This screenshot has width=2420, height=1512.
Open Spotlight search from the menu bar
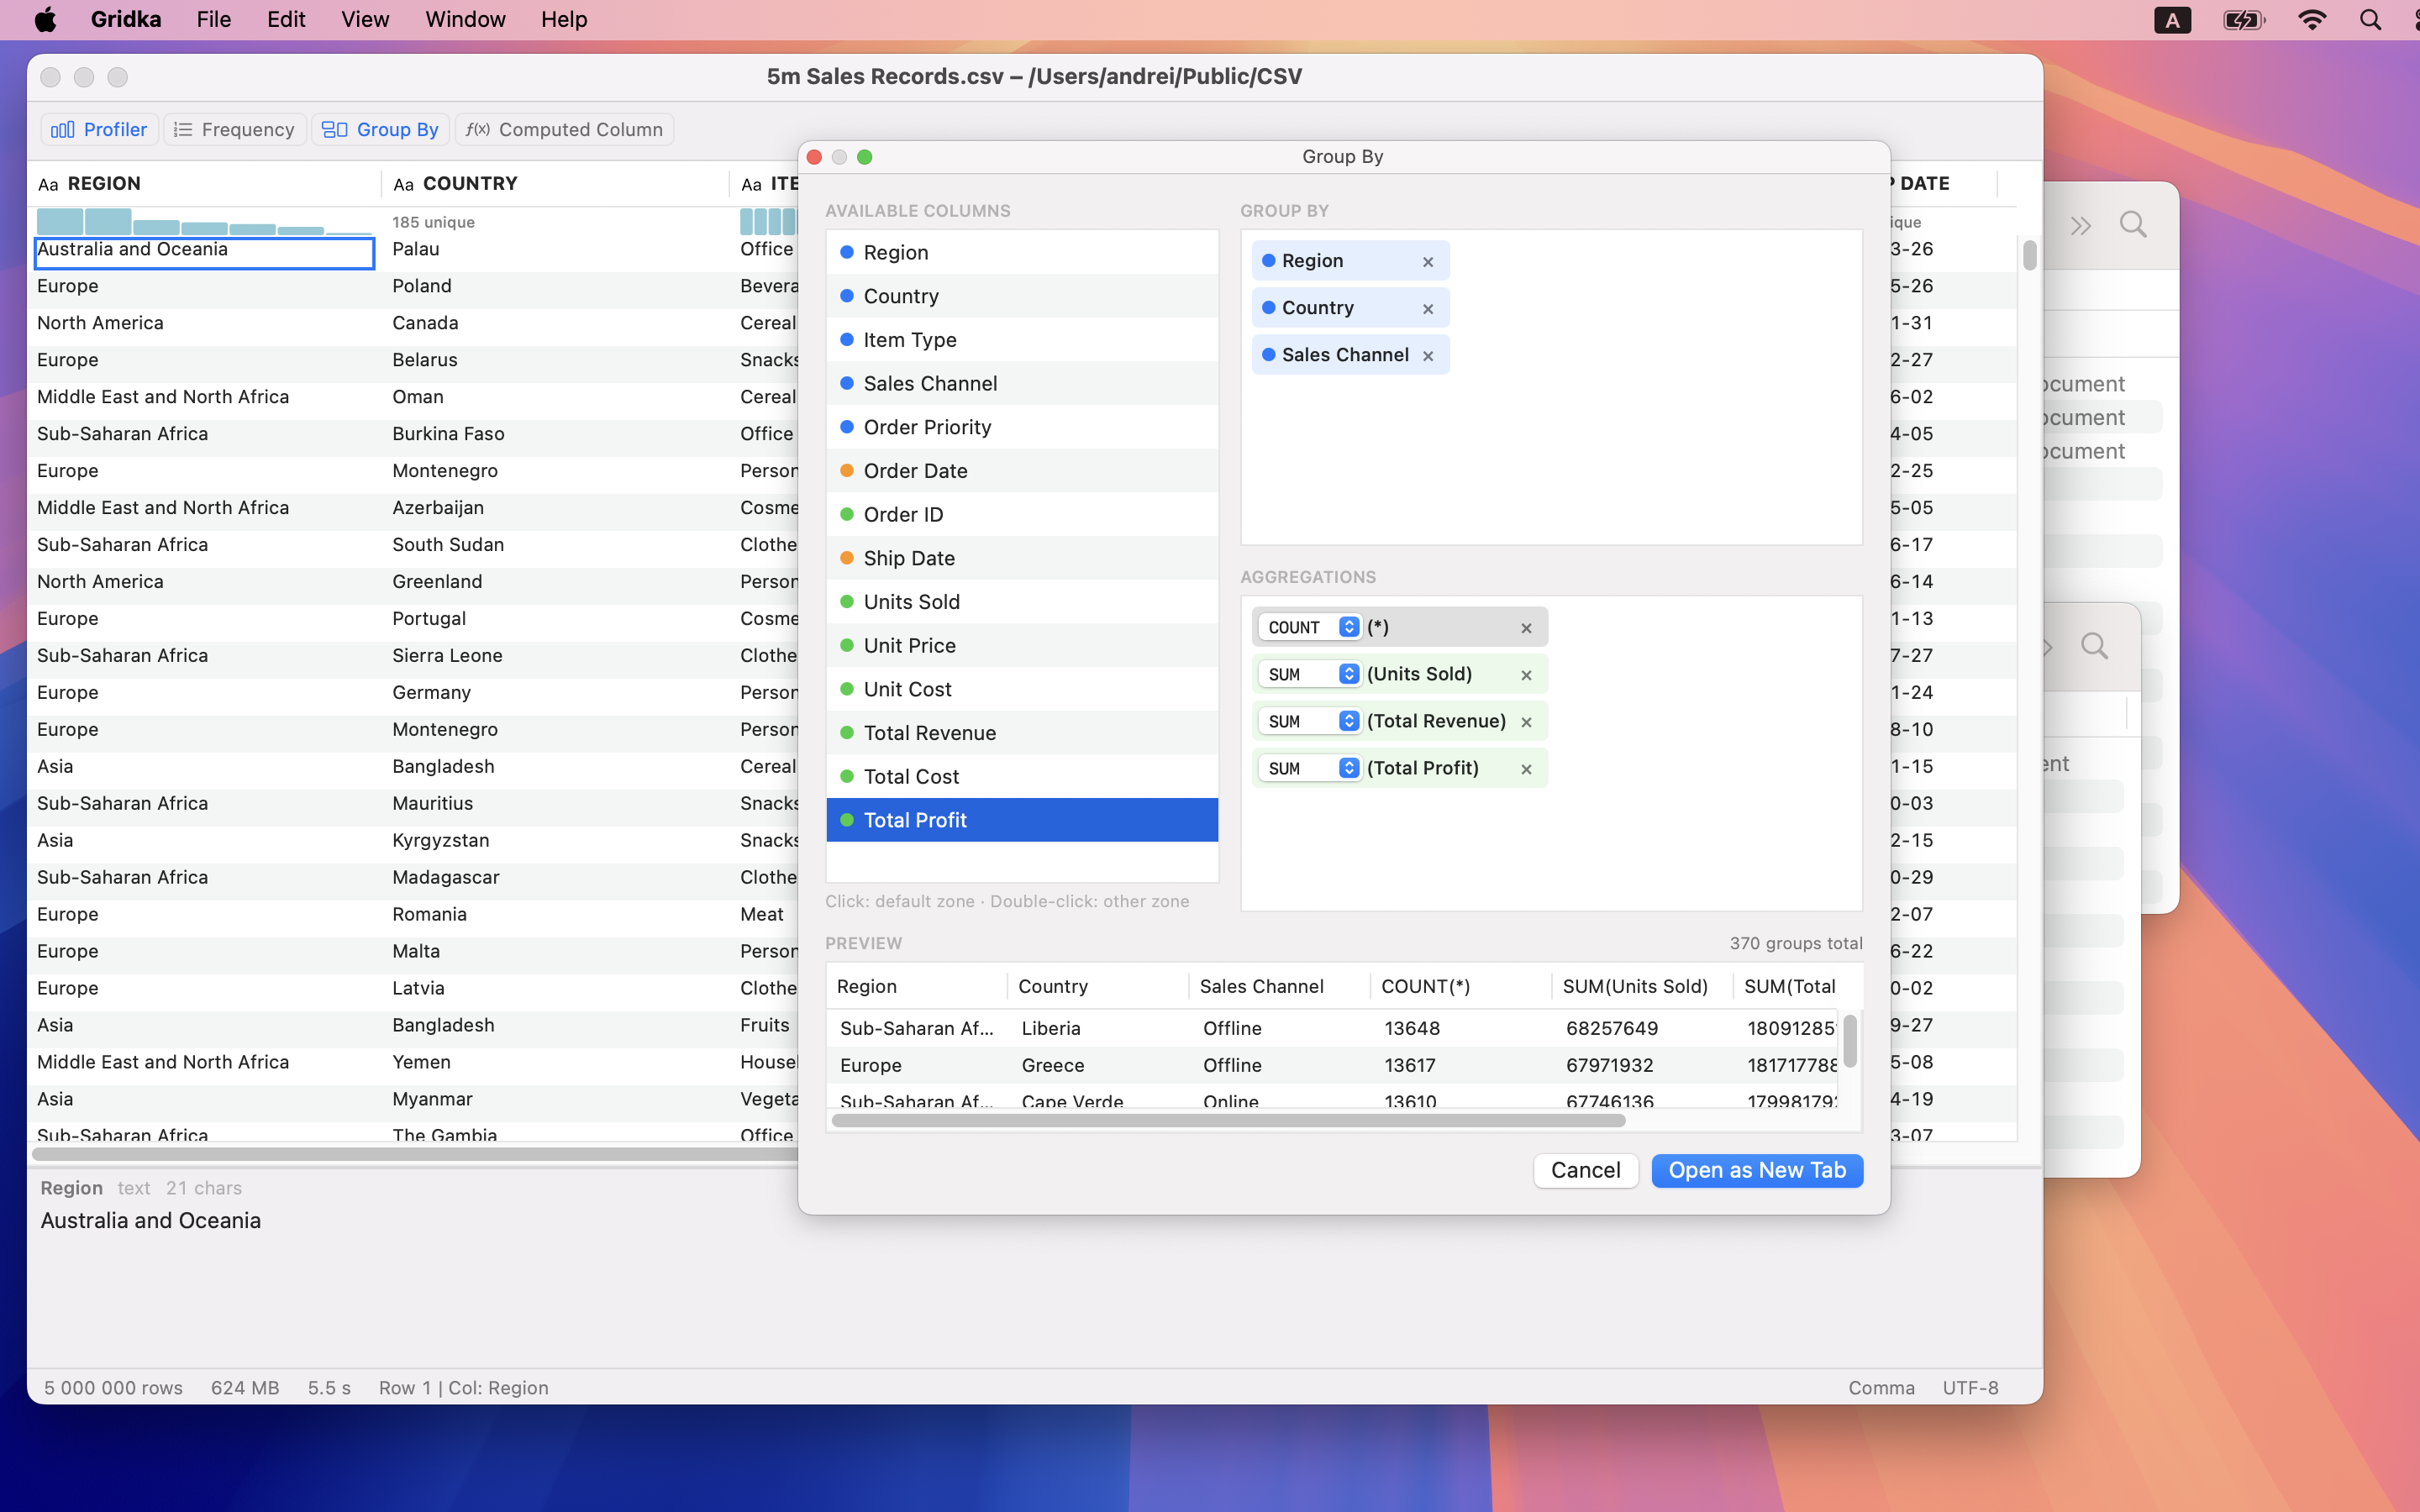(2370, 19)
